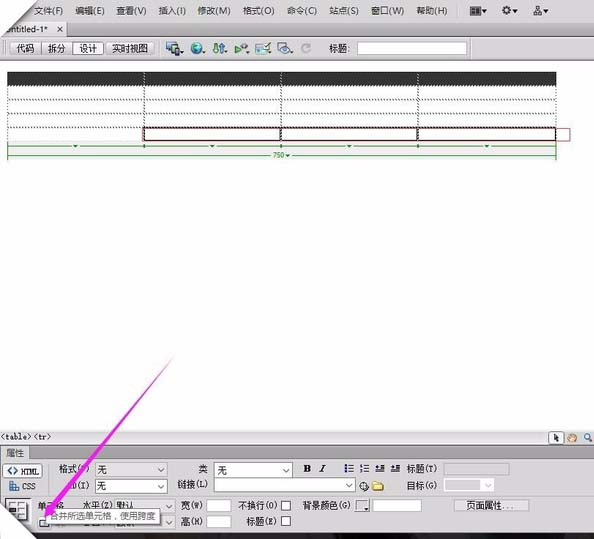The width and height of the screenshot is (594, 539).
Task: Open the 修改(M) menu
Action: (214, 11)
